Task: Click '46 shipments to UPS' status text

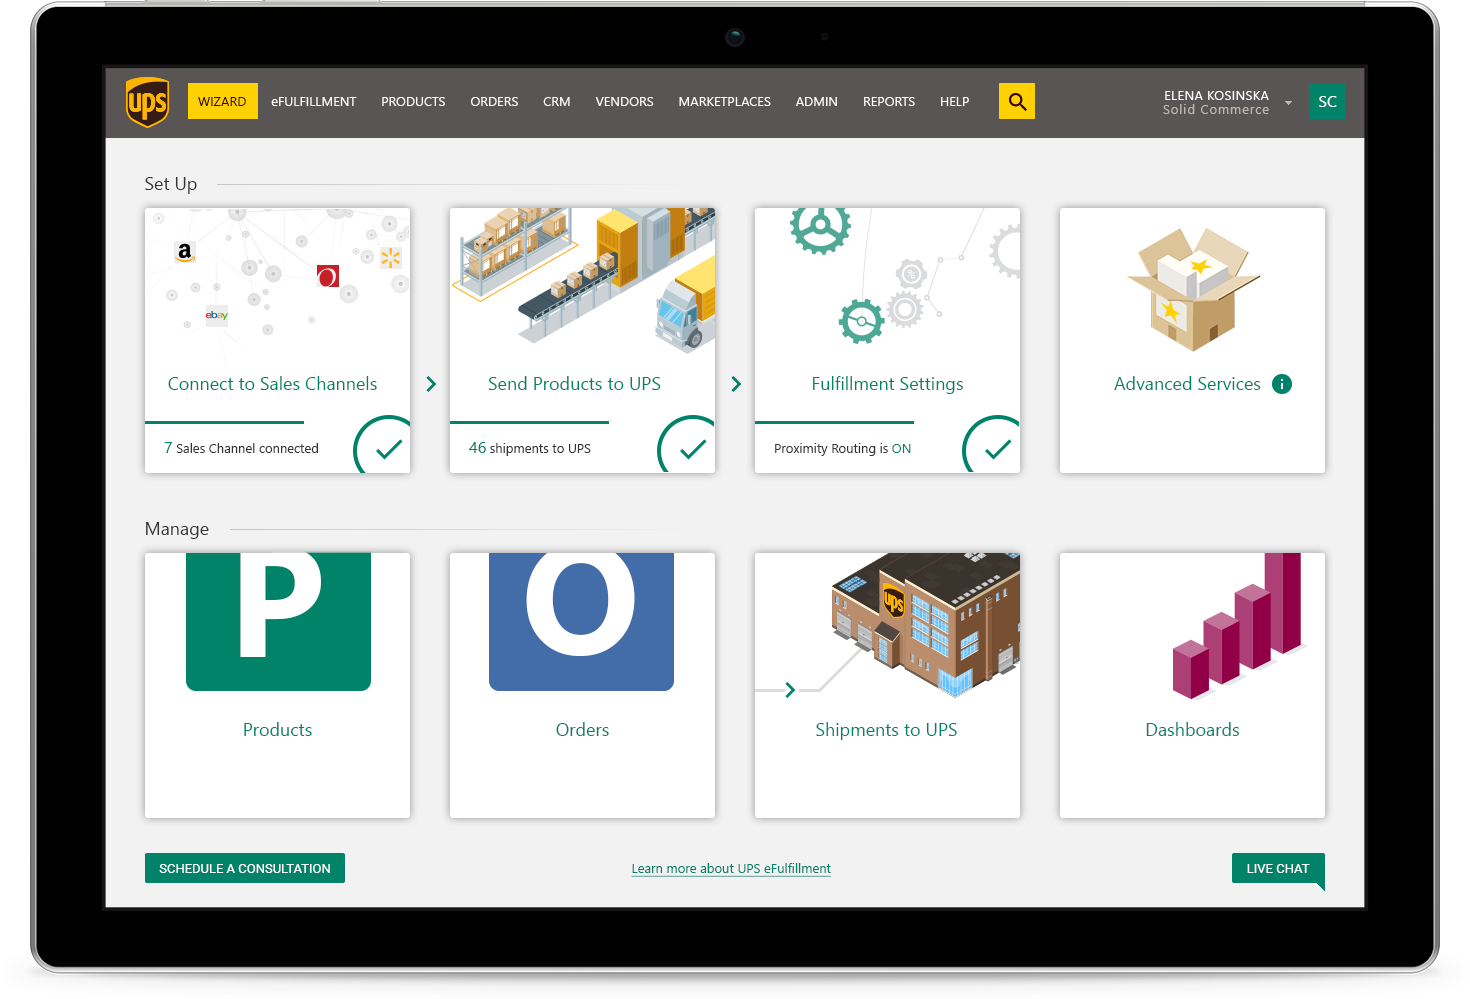Action: (529, 448)
